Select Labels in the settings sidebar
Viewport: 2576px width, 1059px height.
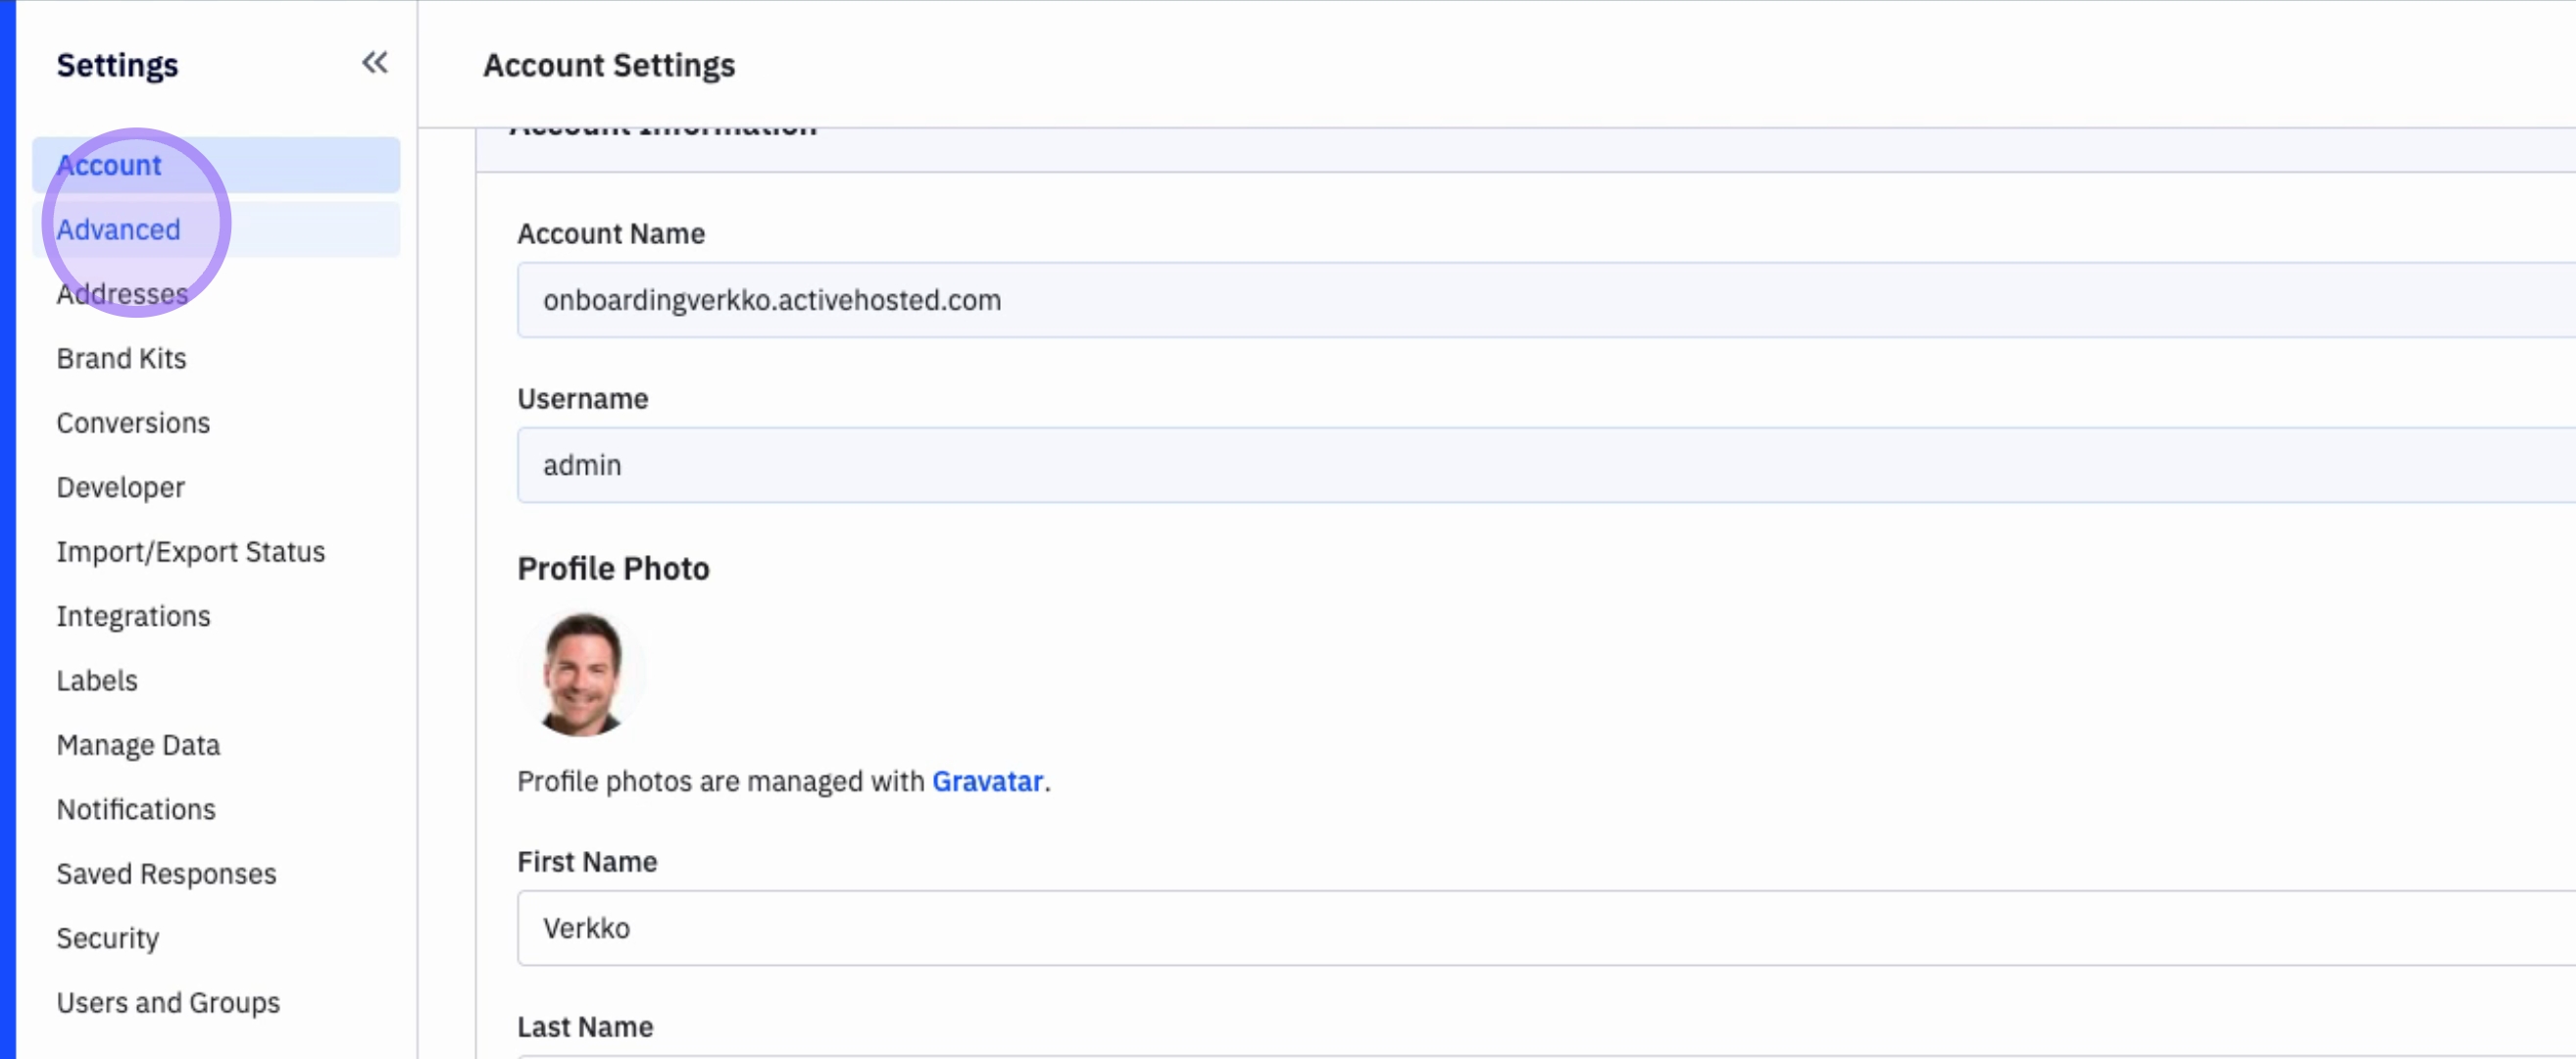pyautogui.click(x=96, y=681)
